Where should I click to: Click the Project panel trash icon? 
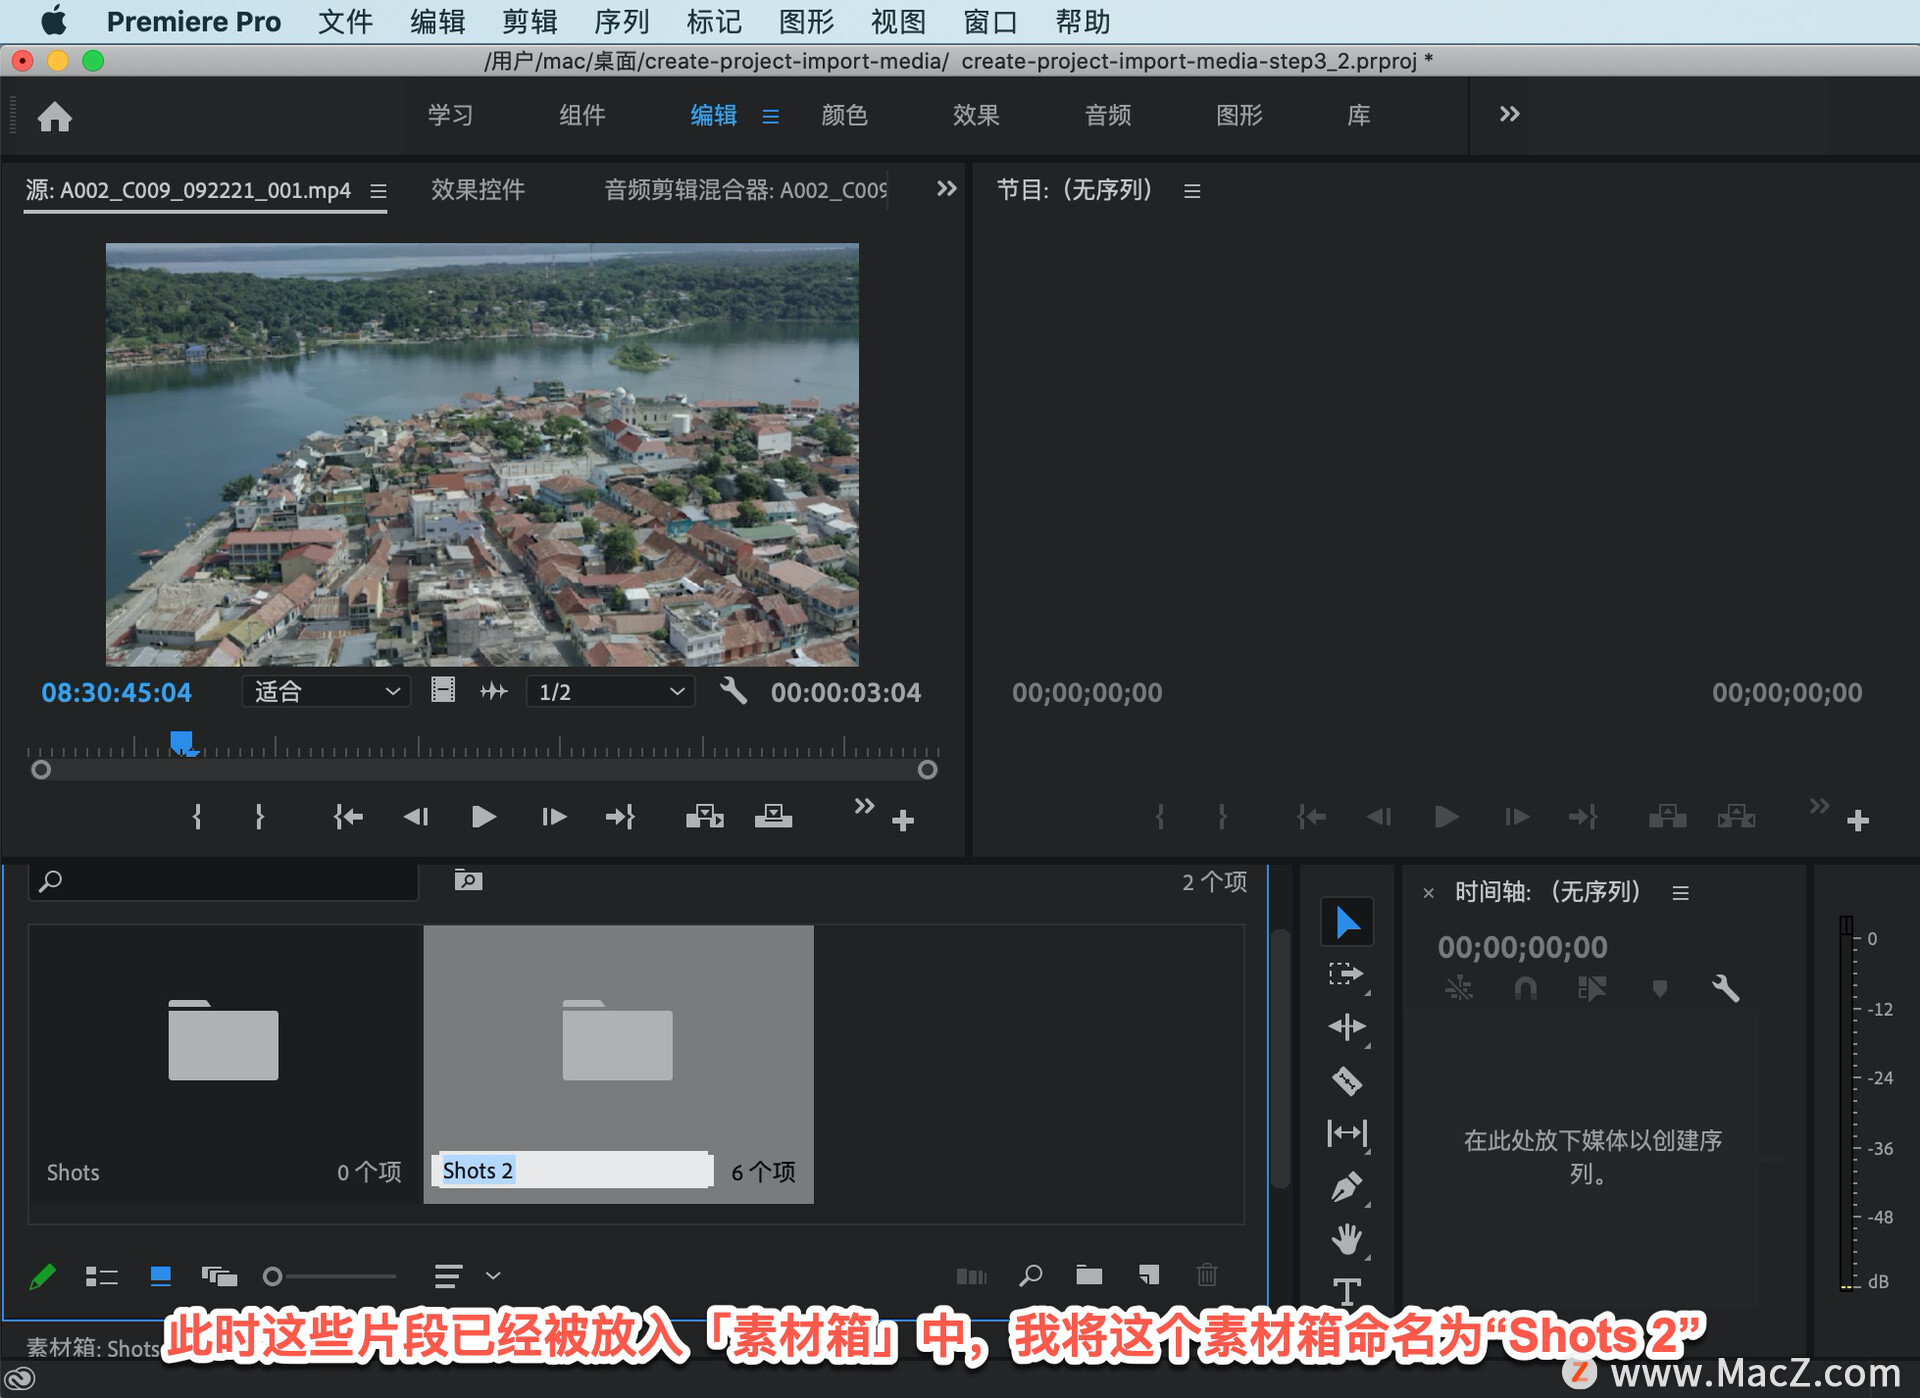(x=1207, y=1275)
